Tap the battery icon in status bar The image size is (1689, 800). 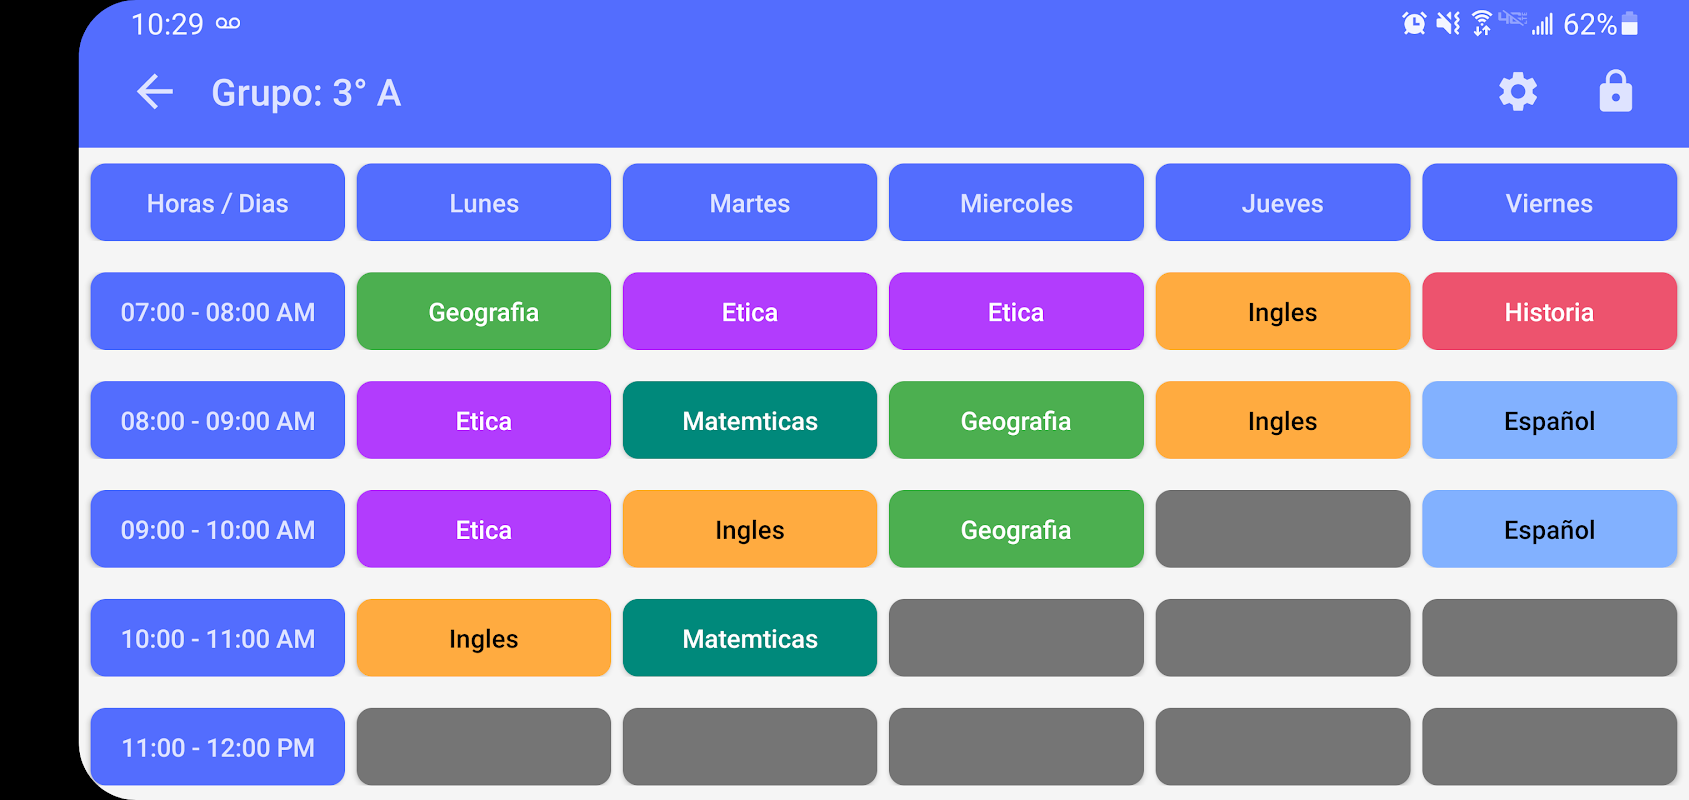tap(1630, 24)
